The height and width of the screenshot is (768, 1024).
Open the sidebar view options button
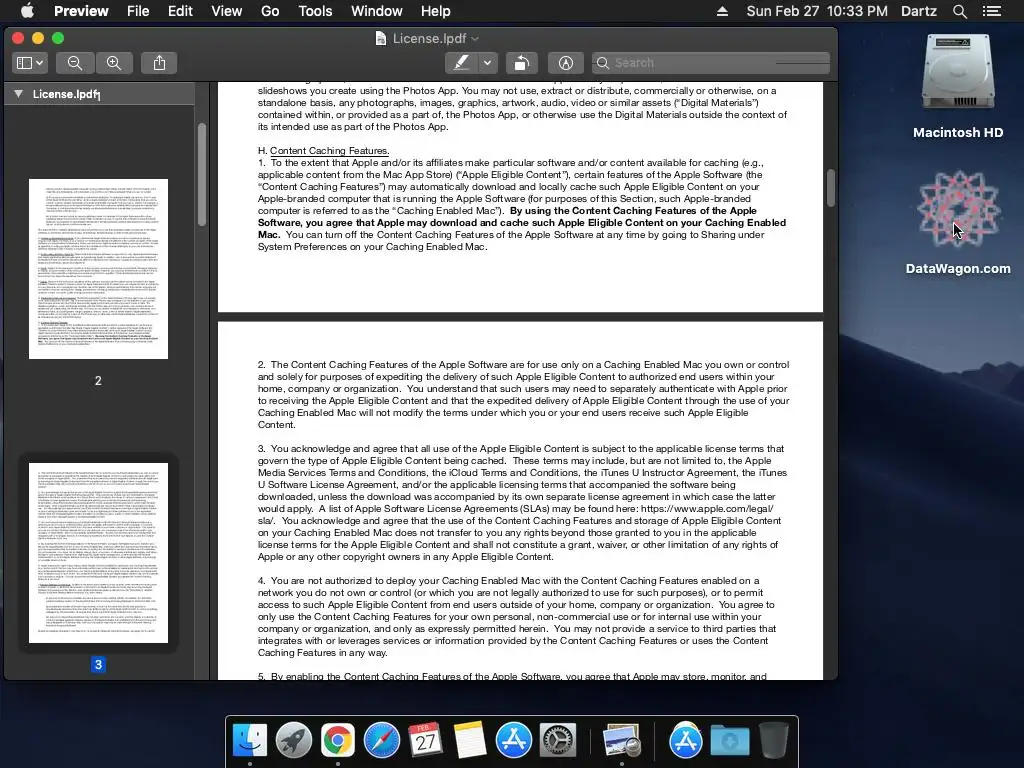29,63
